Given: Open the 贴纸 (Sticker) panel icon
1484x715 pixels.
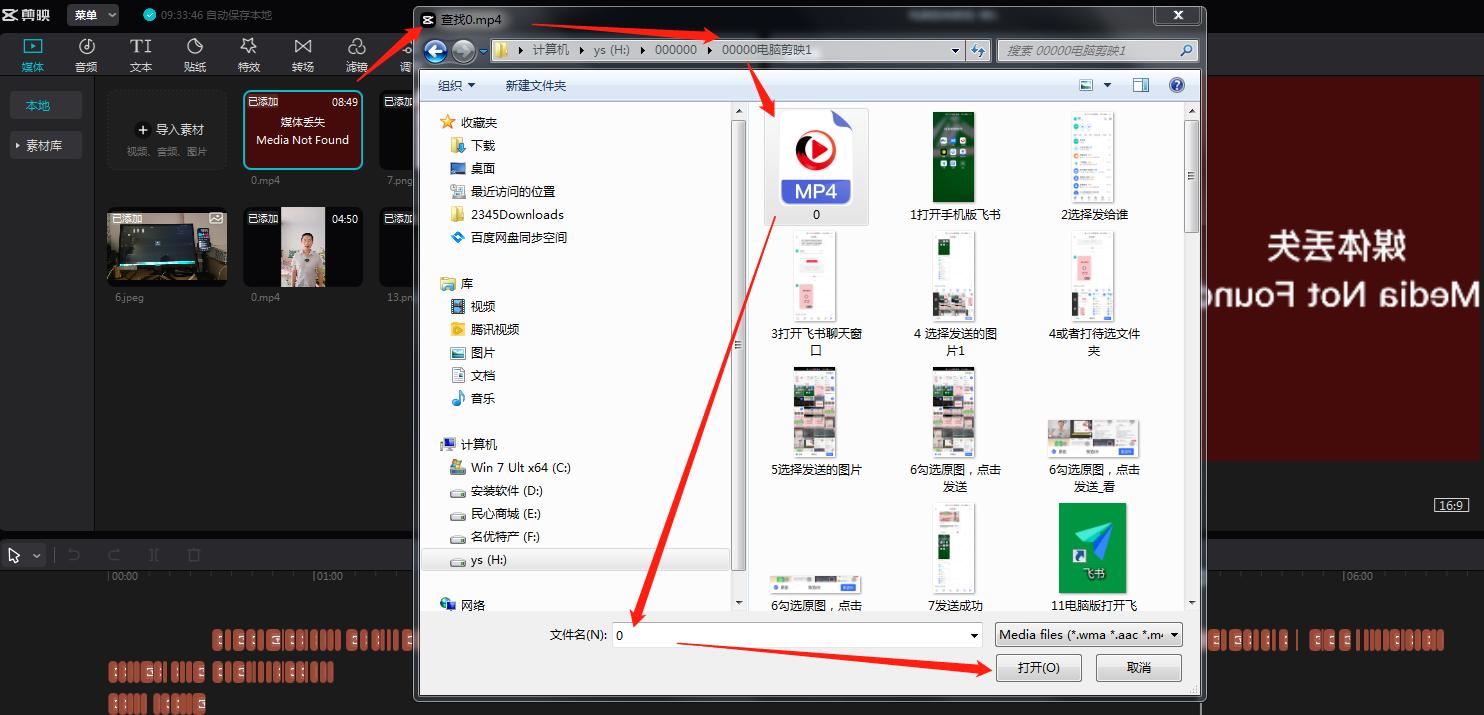Looking at the screenshot, I should coord(195,54).
